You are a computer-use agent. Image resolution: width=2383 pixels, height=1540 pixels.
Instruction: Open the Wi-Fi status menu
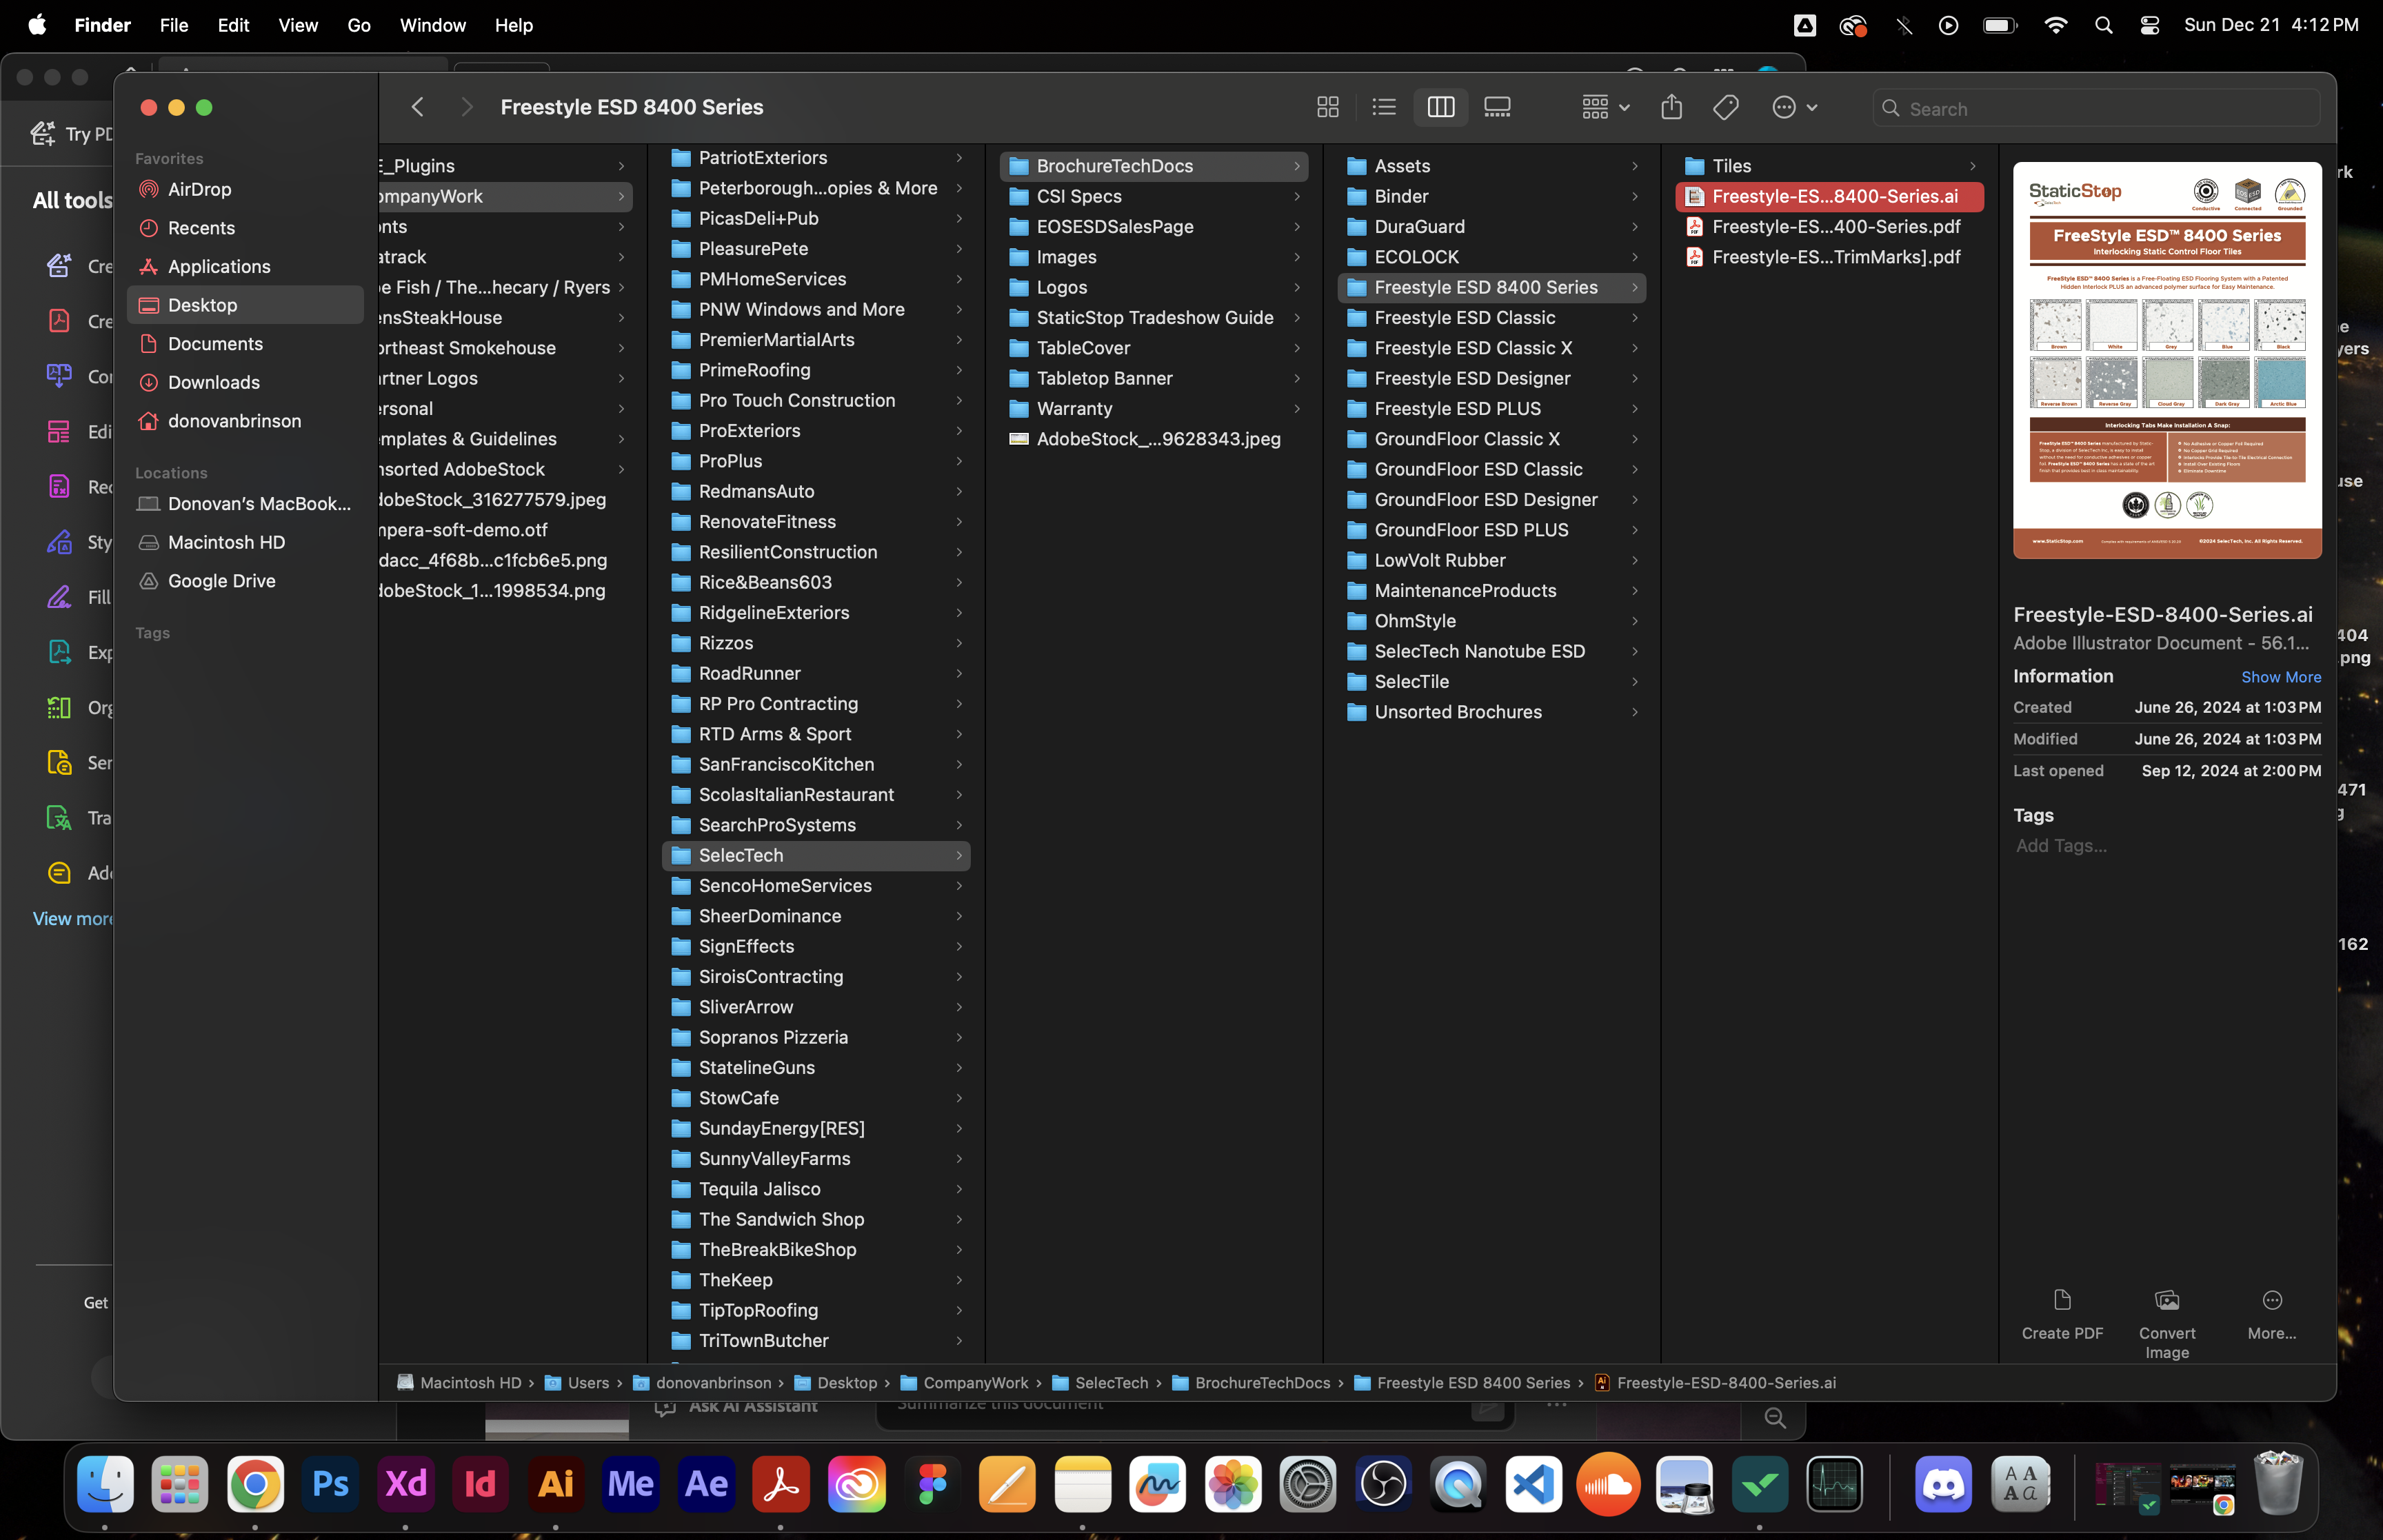pos(2055,25)
